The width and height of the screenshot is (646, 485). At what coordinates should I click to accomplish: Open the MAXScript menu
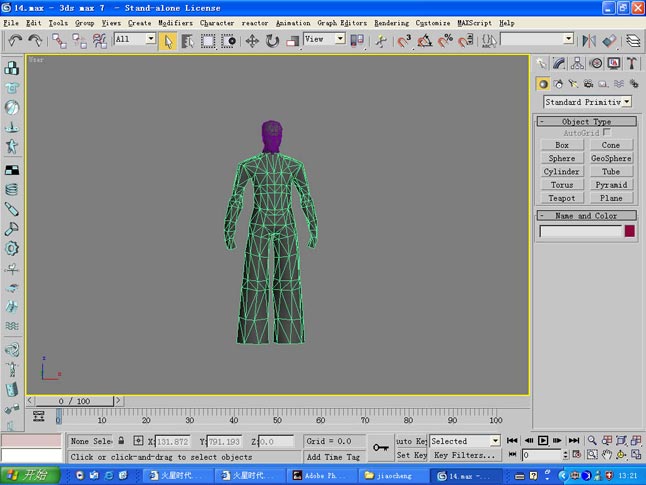point(474,23)
